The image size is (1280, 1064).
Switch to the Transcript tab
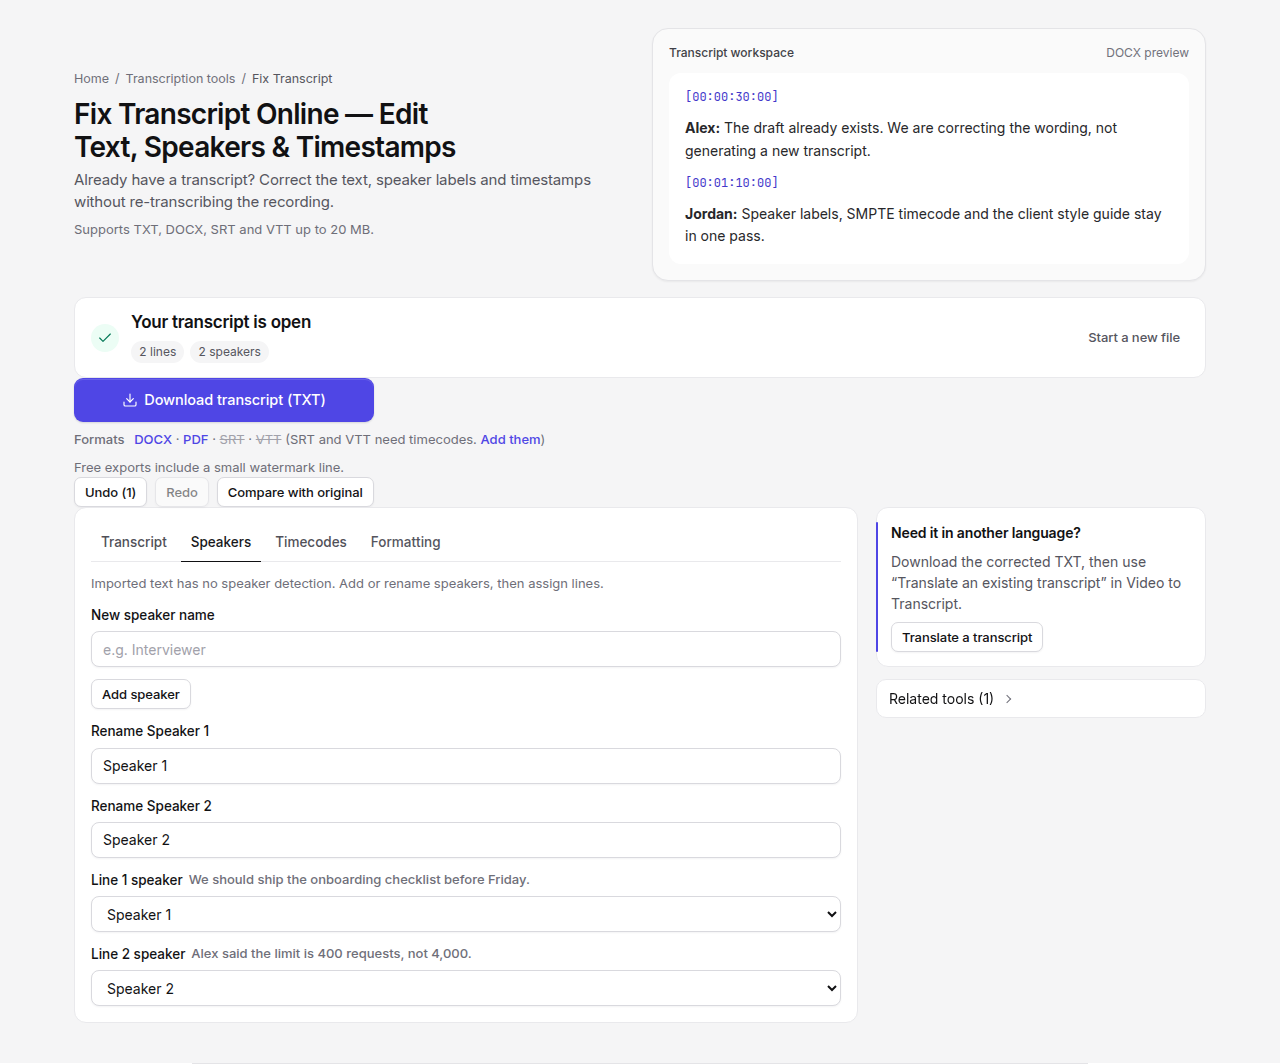tap(134, 542)
